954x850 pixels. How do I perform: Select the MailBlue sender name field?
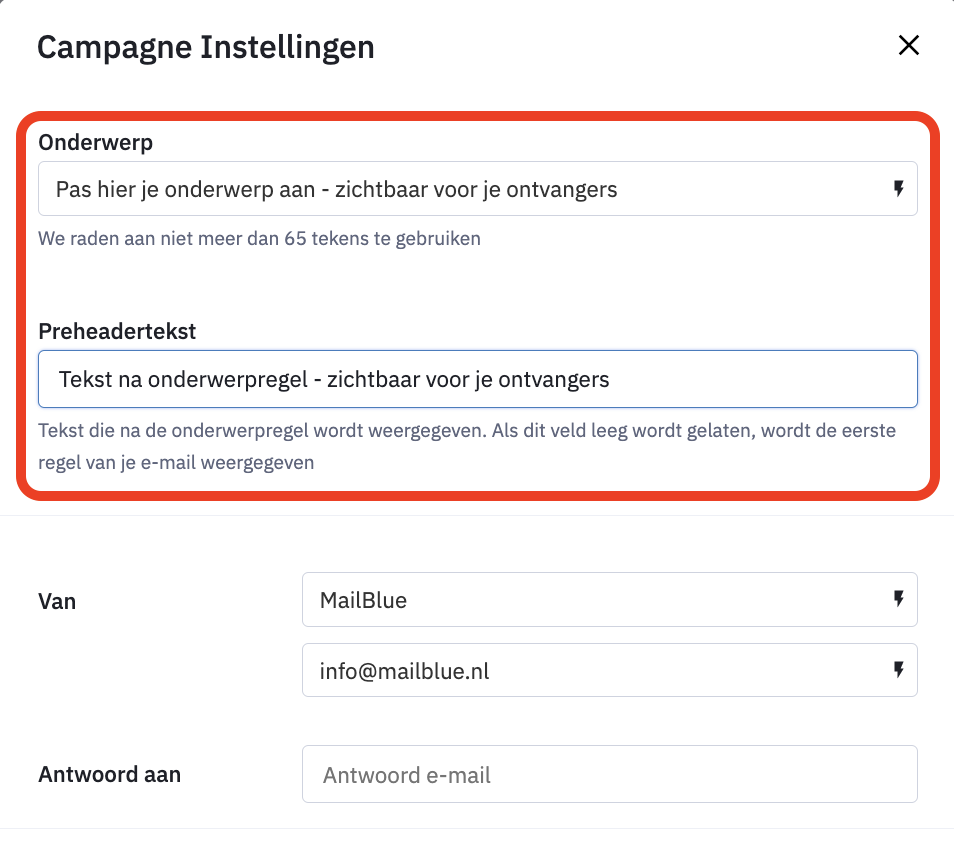[x=610, y=599]
